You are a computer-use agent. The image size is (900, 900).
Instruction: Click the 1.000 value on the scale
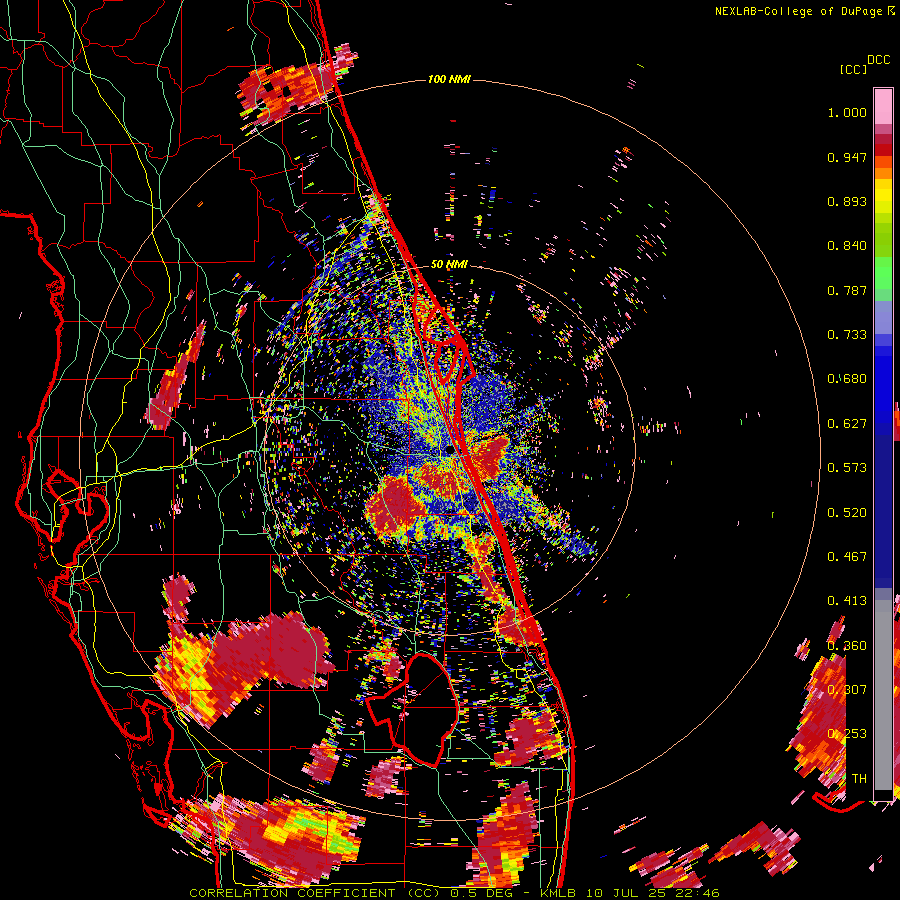coord(847,112)
